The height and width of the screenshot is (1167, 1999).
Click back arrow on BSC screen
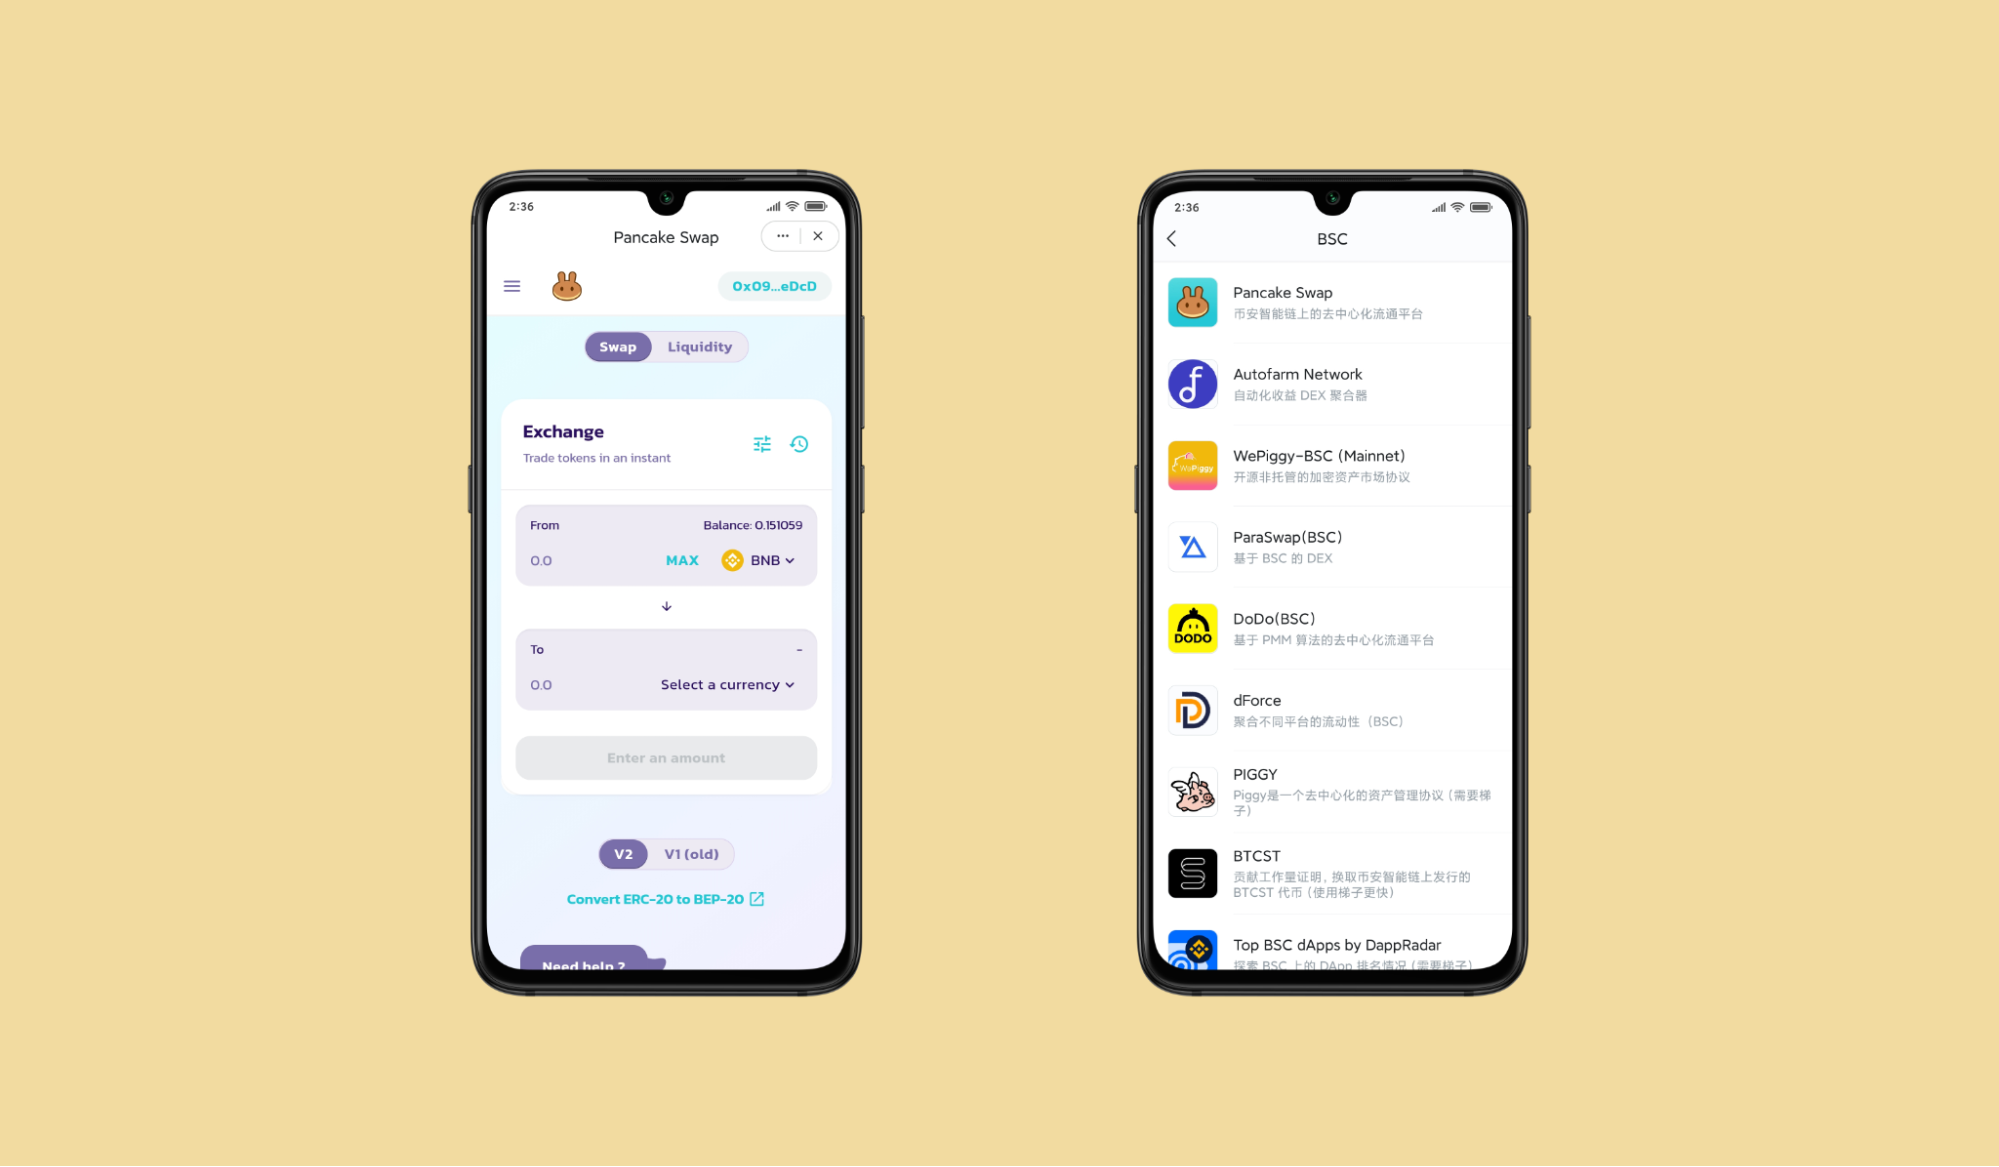pos(1171,238)
